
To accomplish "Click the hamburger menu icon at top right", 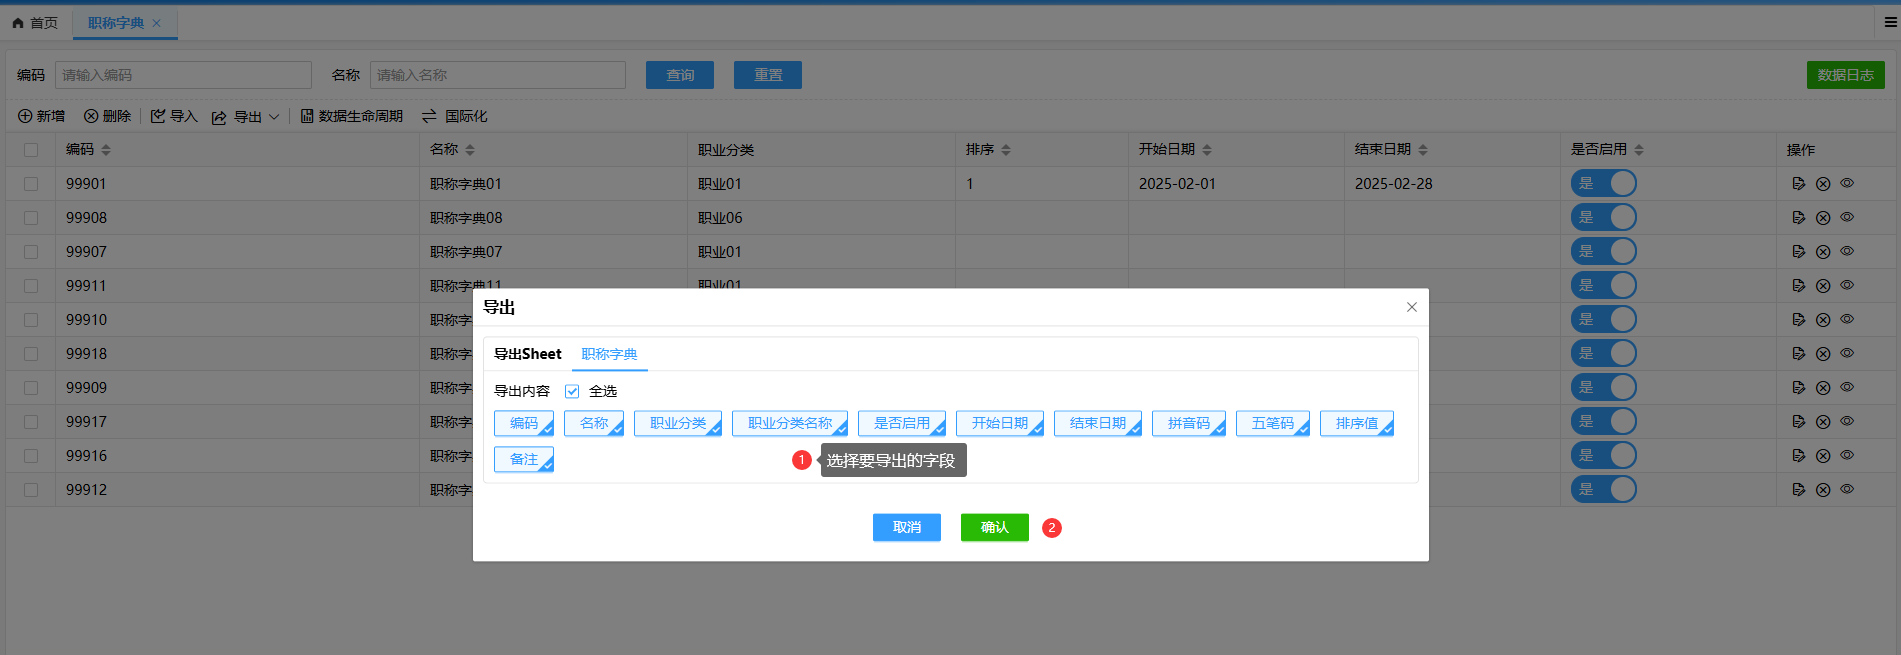I will 1890,22.
